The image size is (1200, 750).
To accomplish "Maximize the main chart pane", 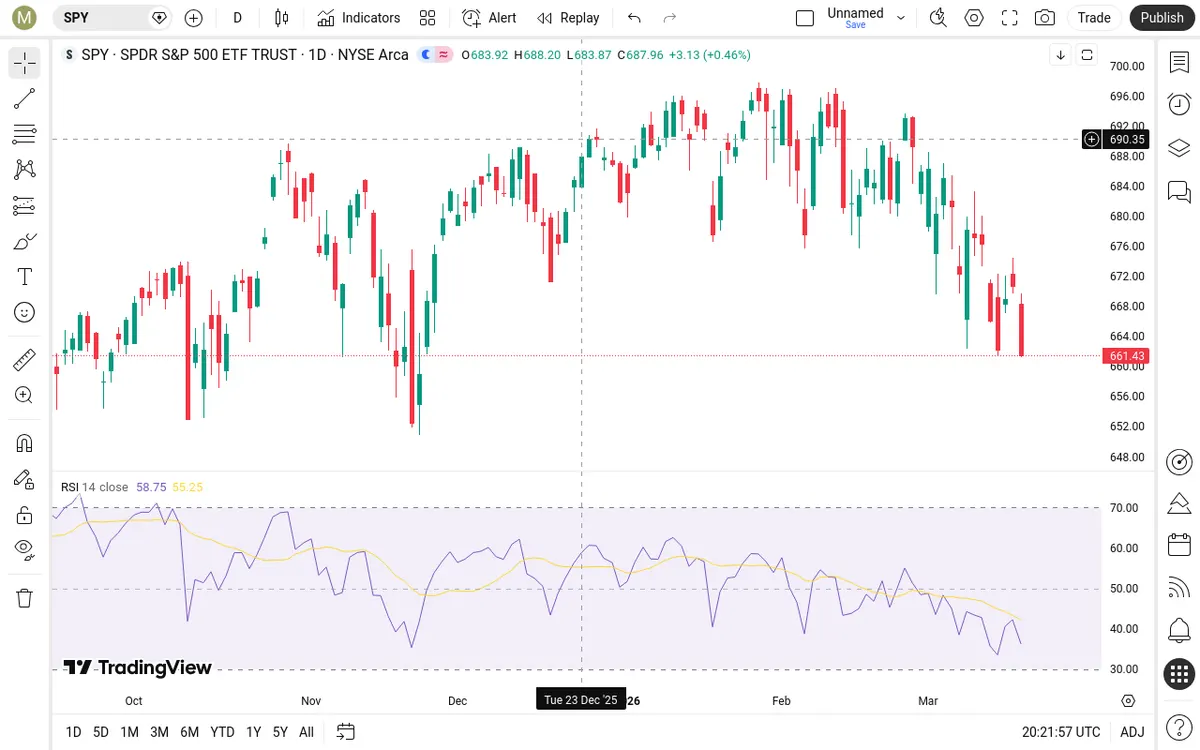I will (x=1087, y=55).
